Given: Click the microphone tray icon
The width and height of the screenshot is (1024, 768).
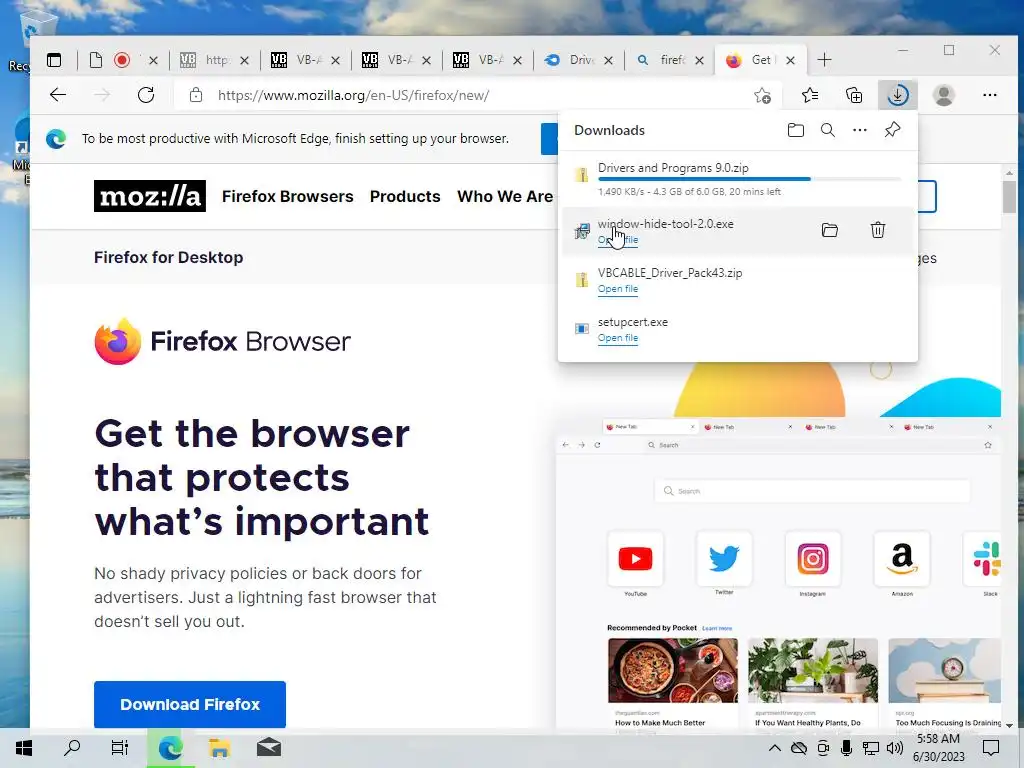Looking at the screenshot, I should point(846,748).
